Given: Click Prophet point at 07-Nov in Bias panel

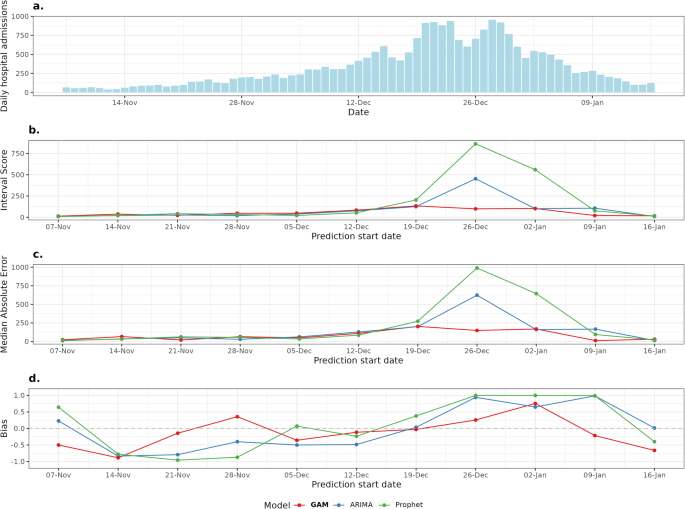Looking at the screenshot, I should (58, 407).
